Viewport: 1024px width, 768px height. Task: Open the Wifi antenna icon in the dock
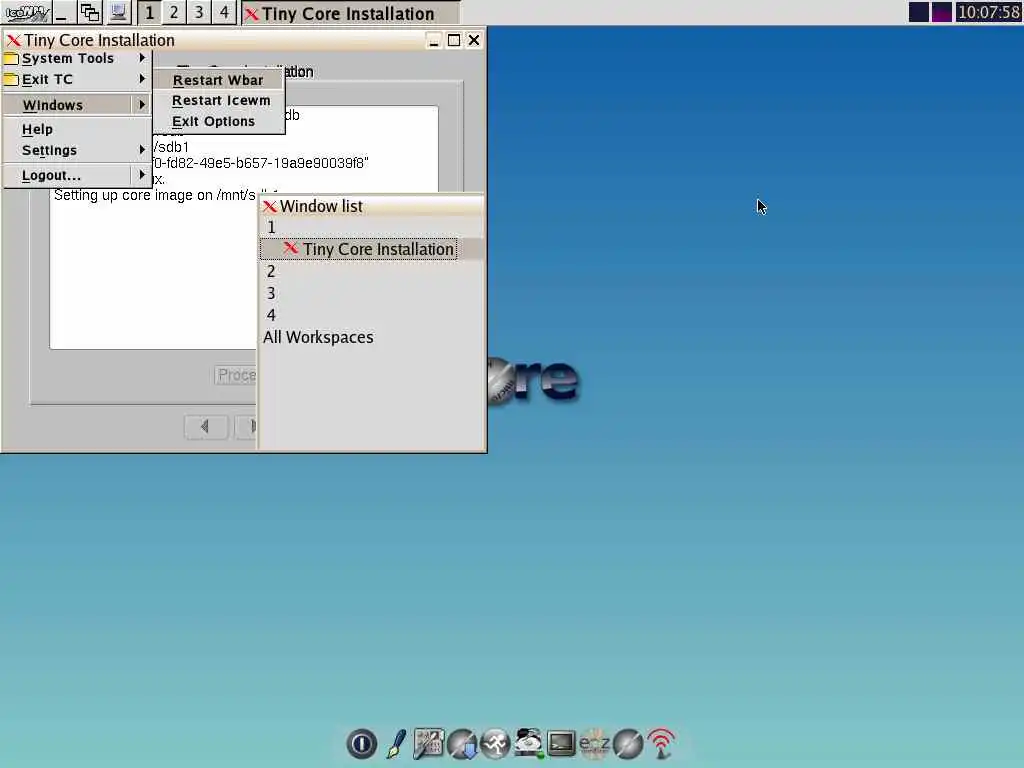pyautogui.click(x=661, y=744)
